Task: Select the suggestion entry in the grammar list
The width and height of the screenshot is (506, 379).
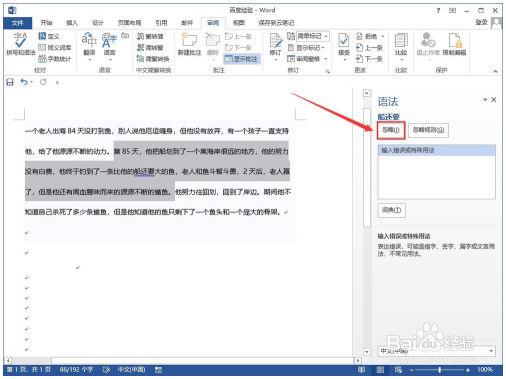Action: (x=437, y=150)
